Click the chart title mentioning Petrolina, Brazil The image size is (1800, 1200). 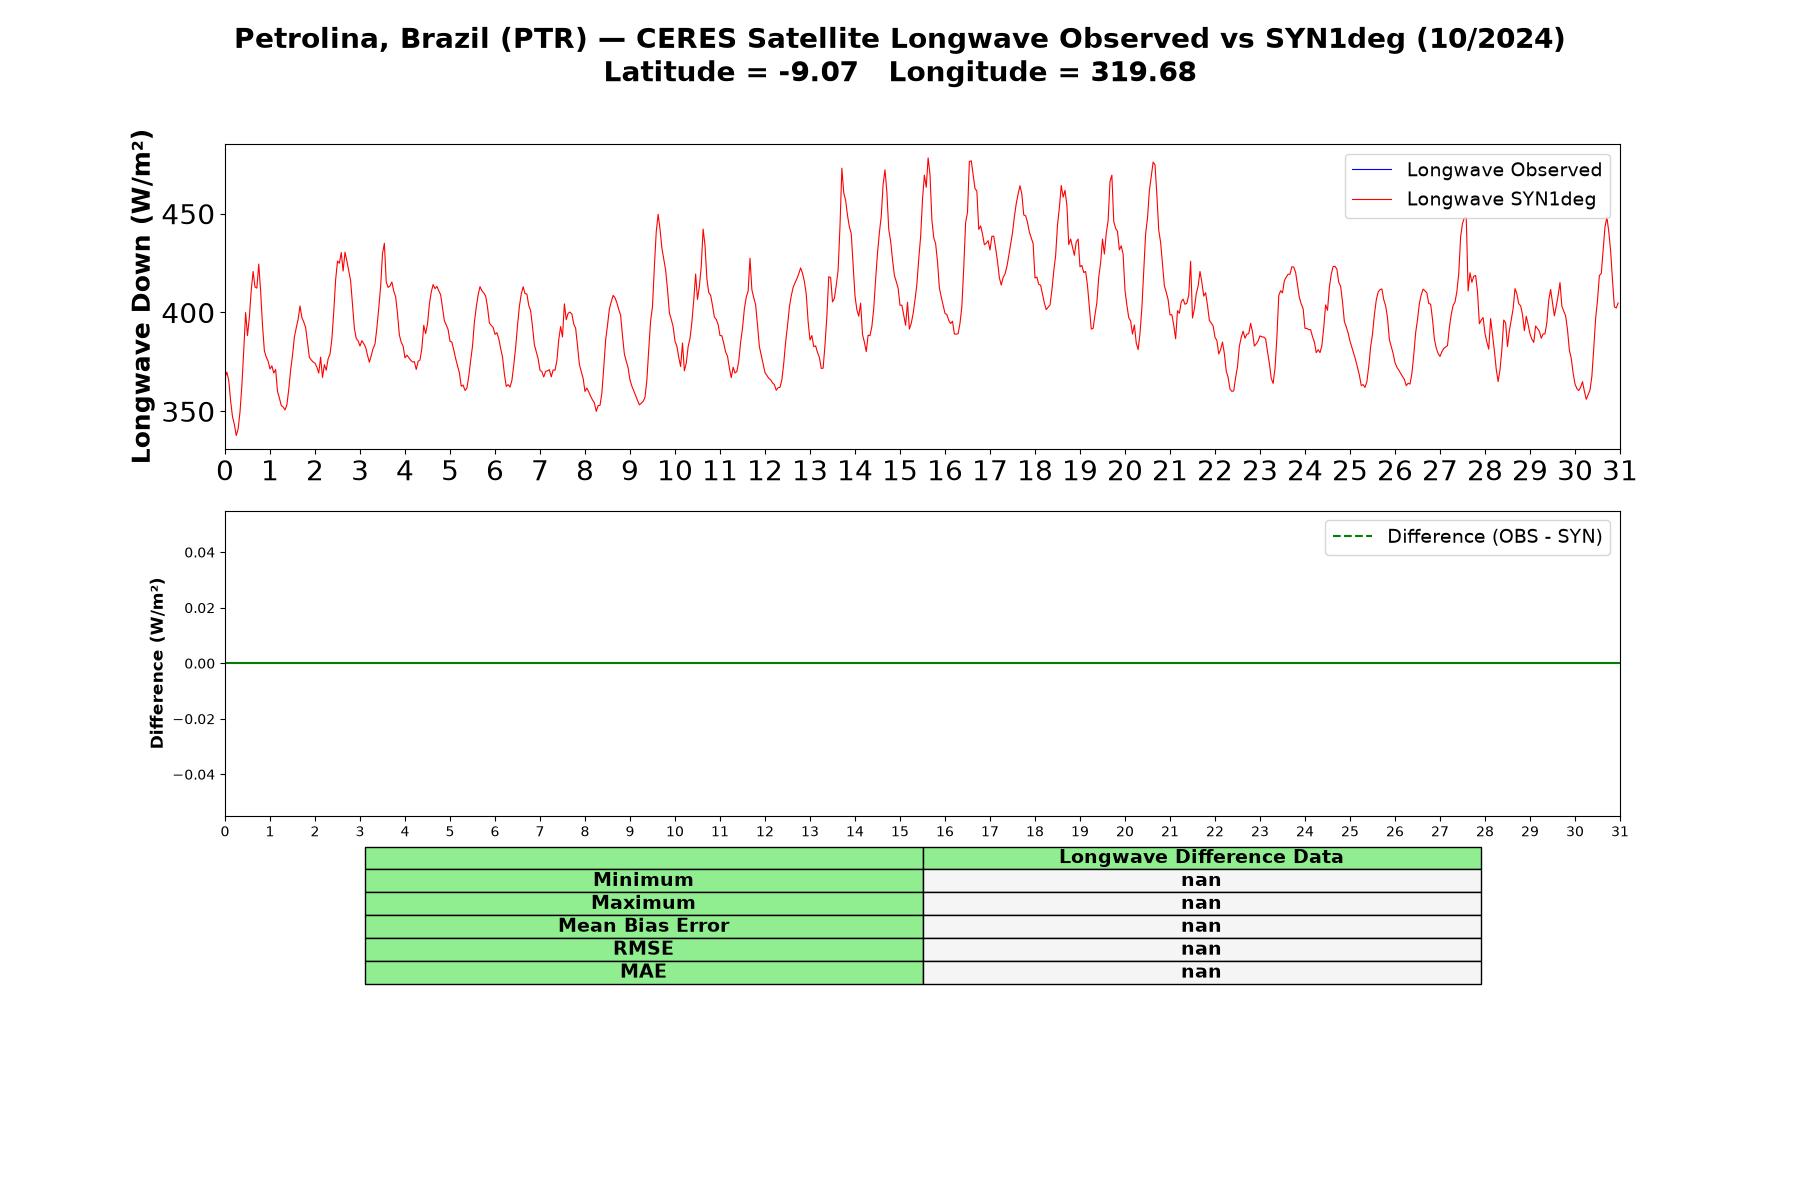tap(899, 39)
